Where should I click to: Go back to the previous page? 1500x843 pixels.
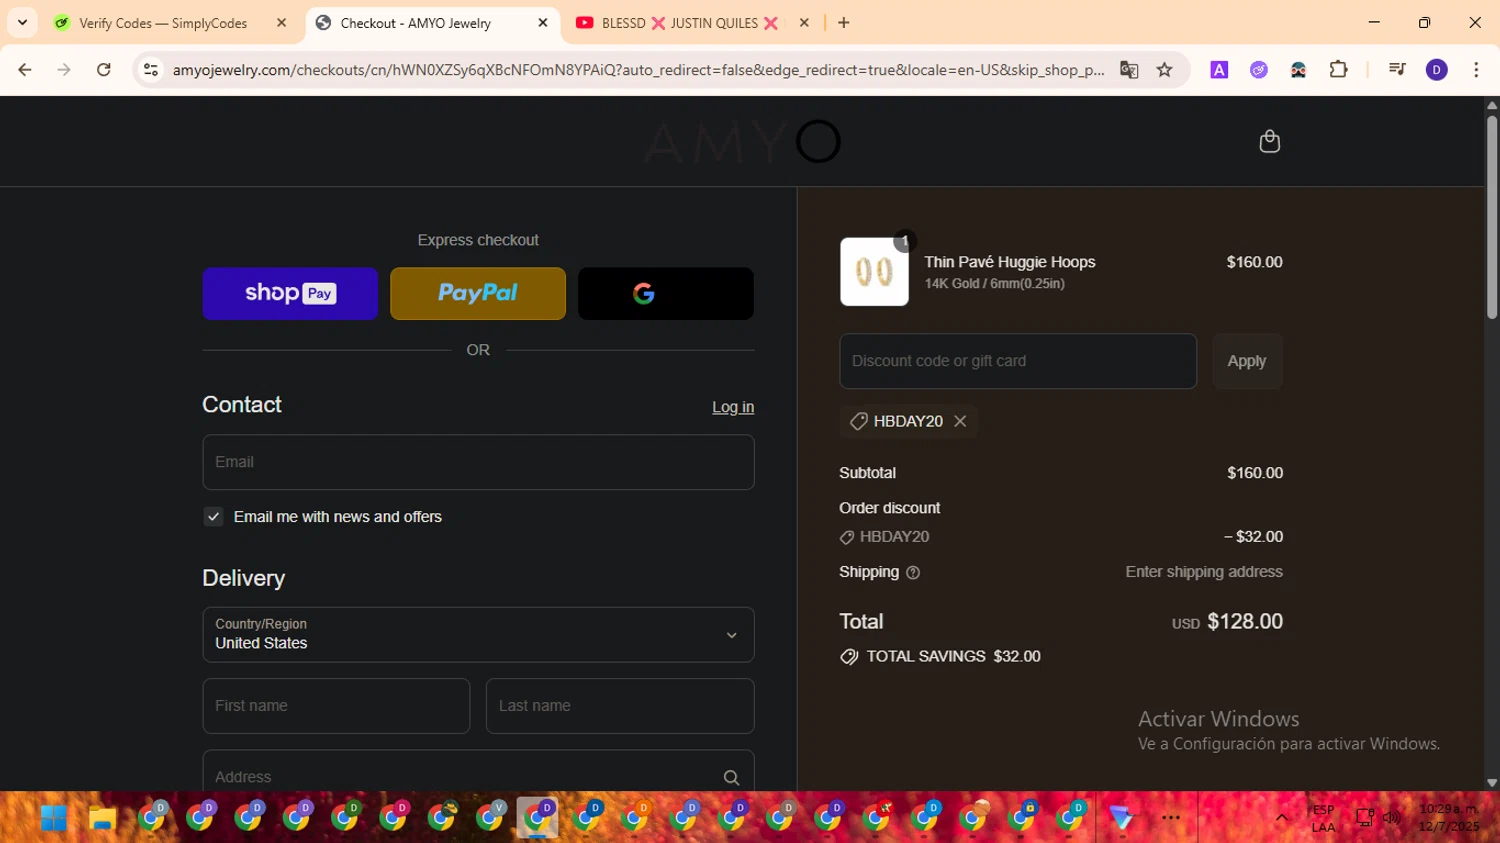(25, 70)
